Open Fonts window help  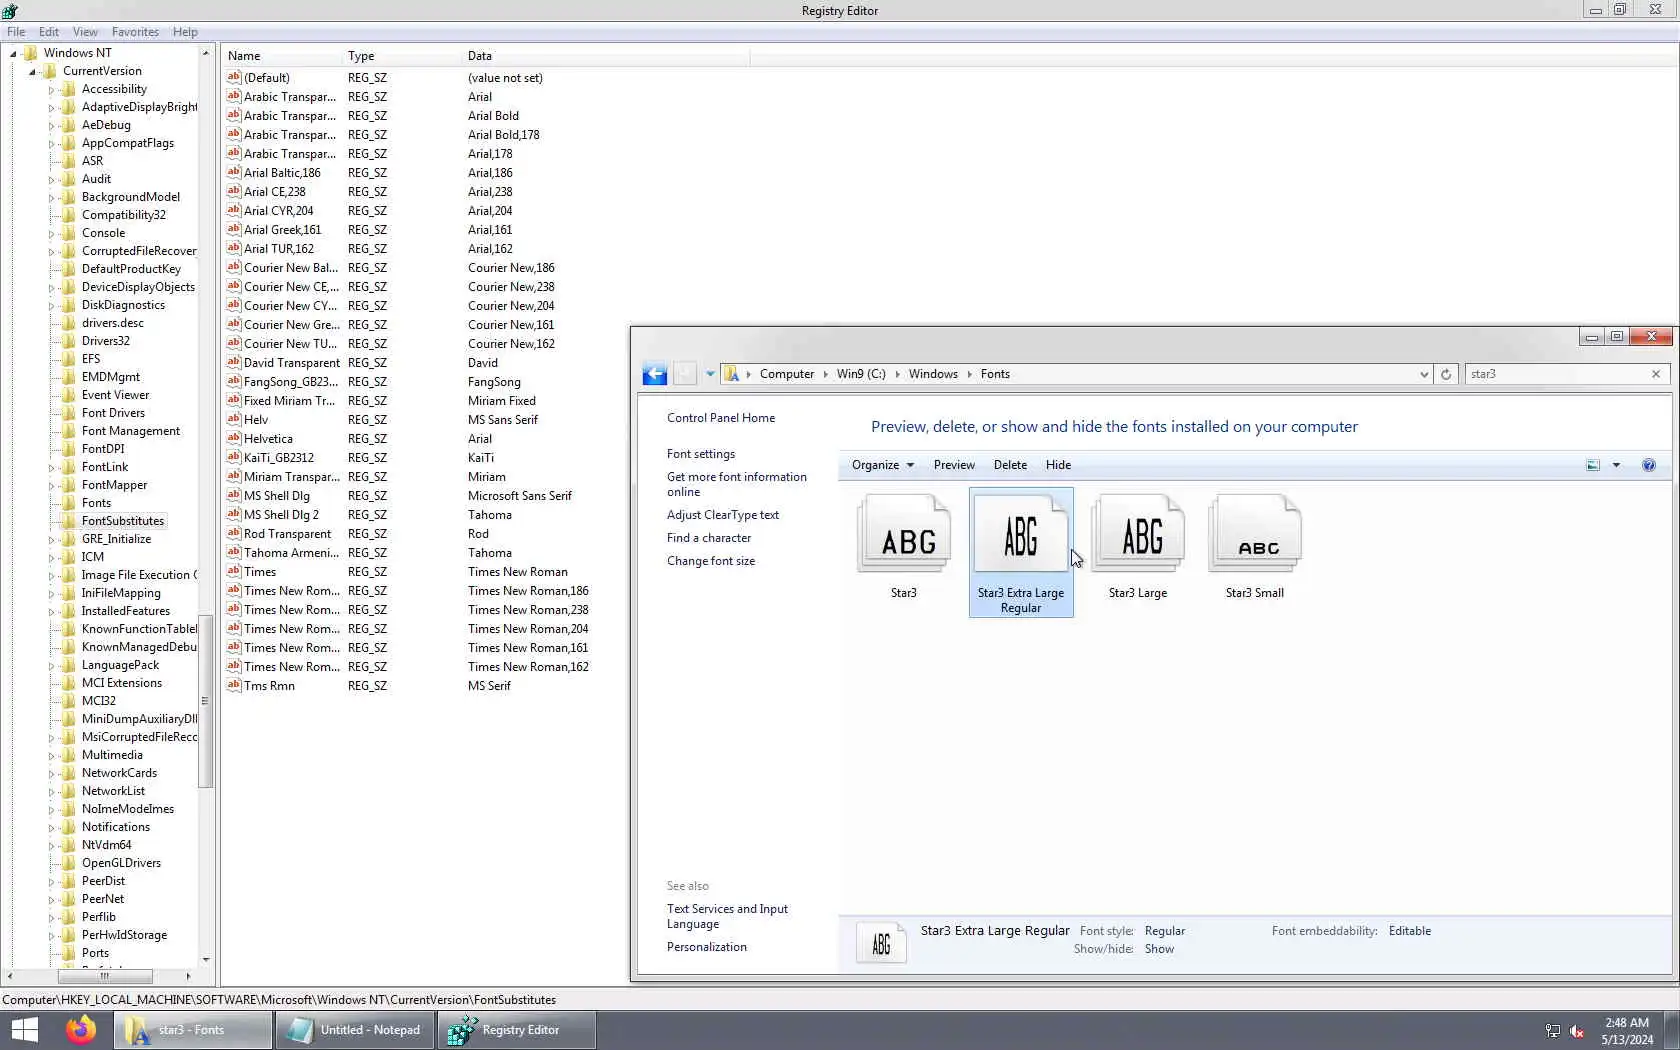tap(1649, 465)
